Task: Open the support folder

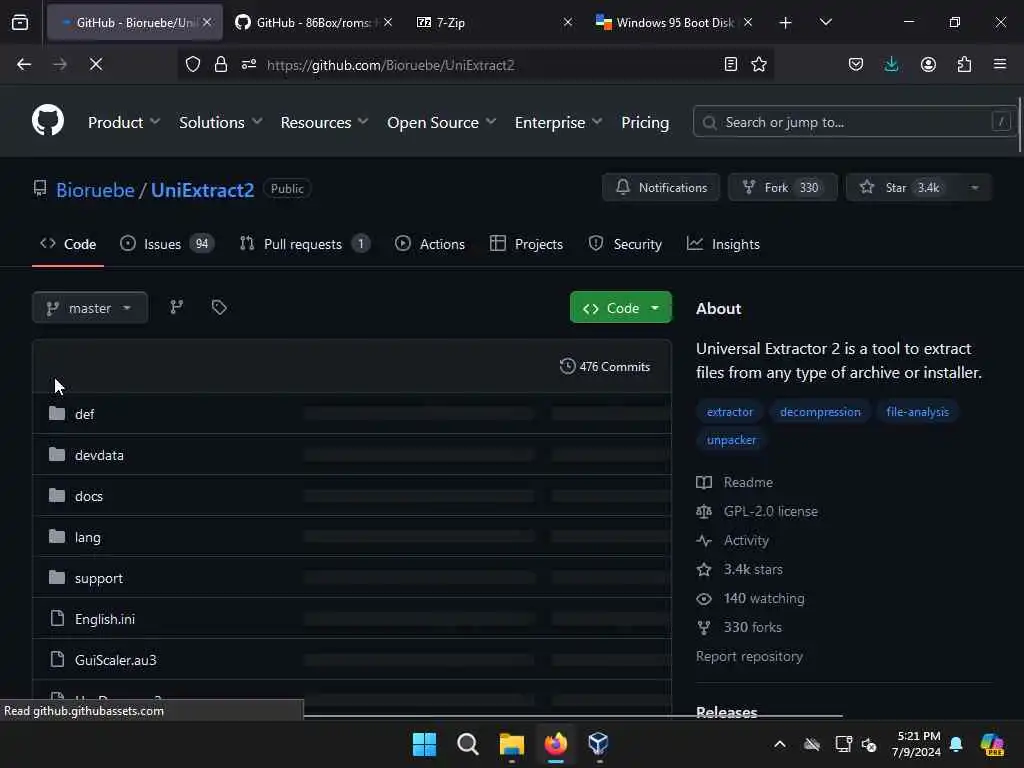Action: click(99, 579)
